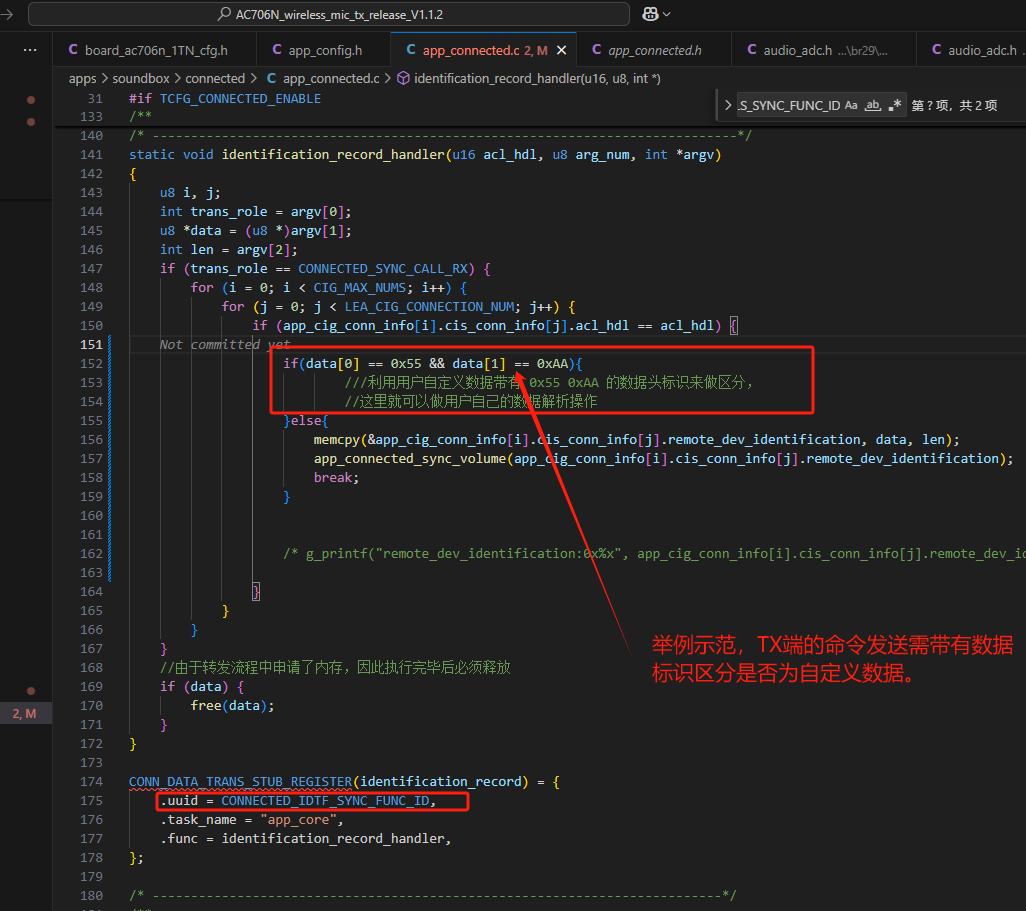This screenshot has height=911, width=1026.
Task: Expand the dropdown arrow beside the Copilot icon
Action: pyautogui.click(x=667, y=14)
